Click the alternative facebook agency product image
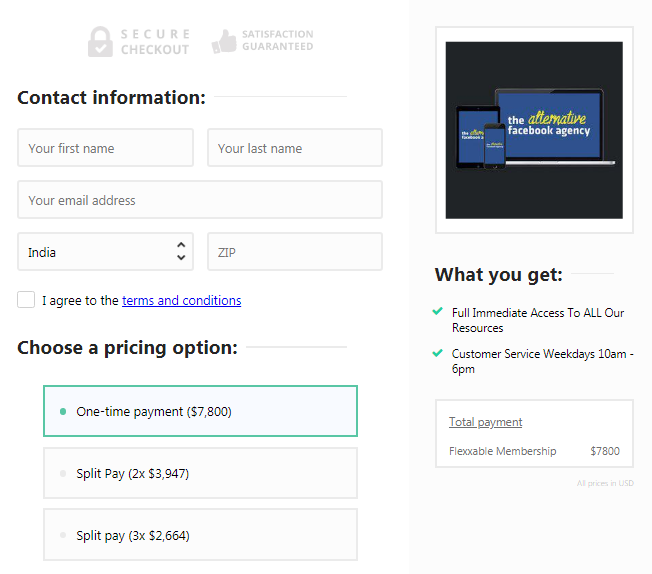 [534, 130]
